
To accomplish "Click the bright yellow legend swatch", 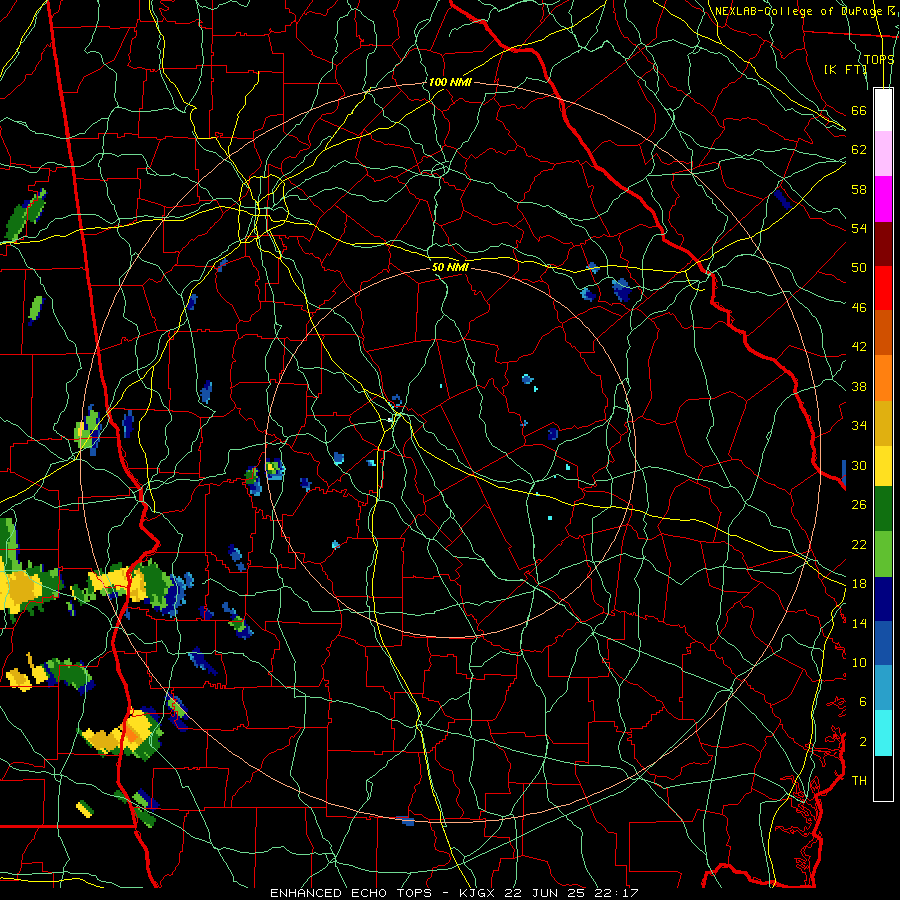I will 883,465.
